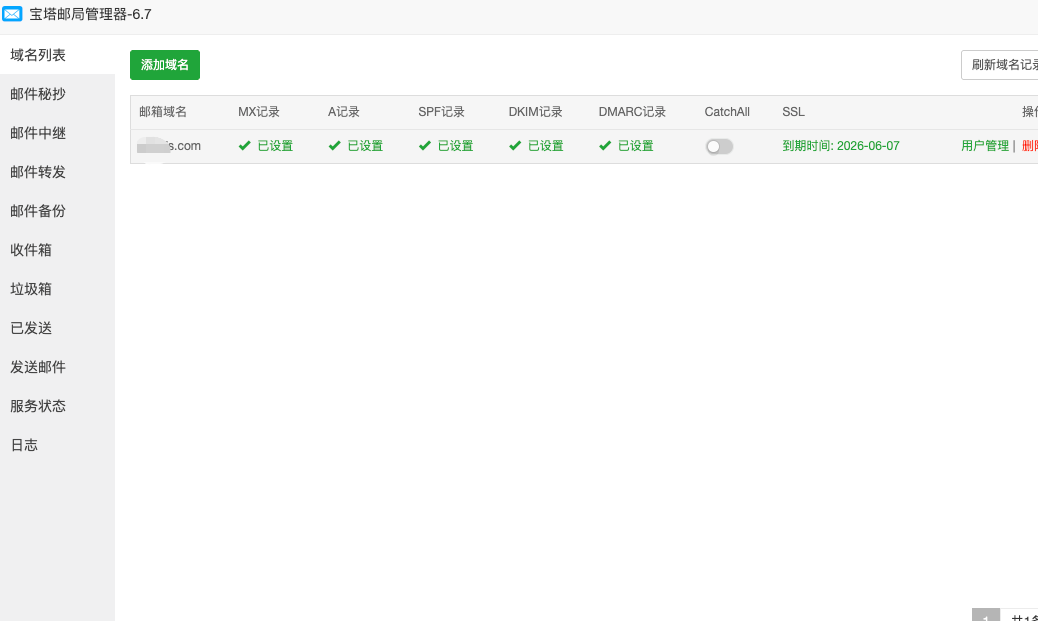
Task: Click the DKIM记录 green checkmark icon
Action: (515, 146)
